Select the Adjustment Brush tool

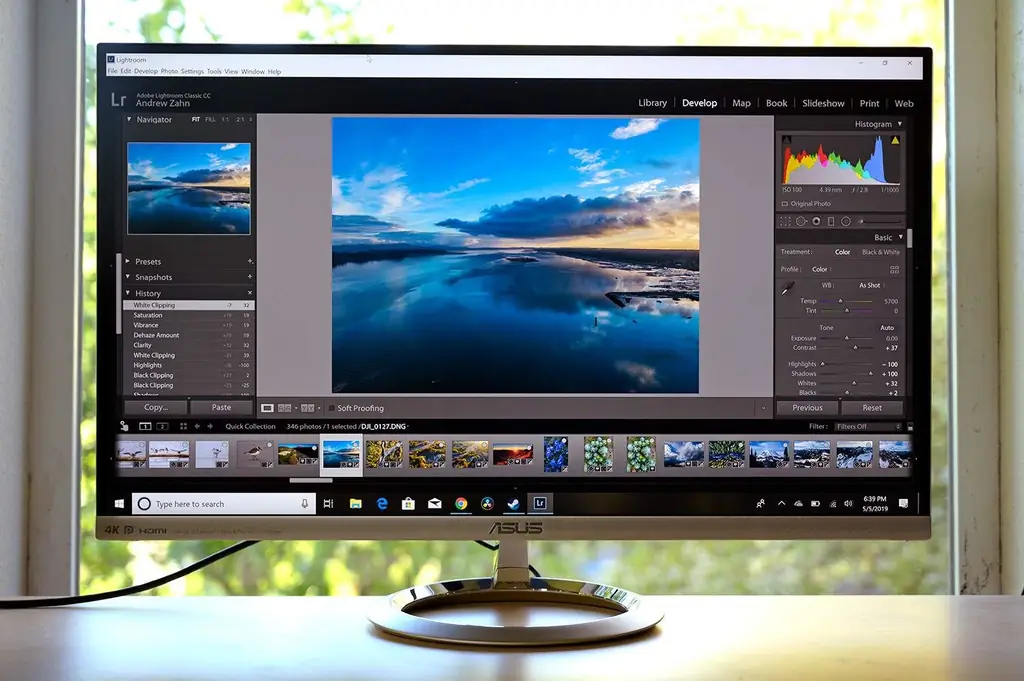pyautogui.click(x=879, y=221)
